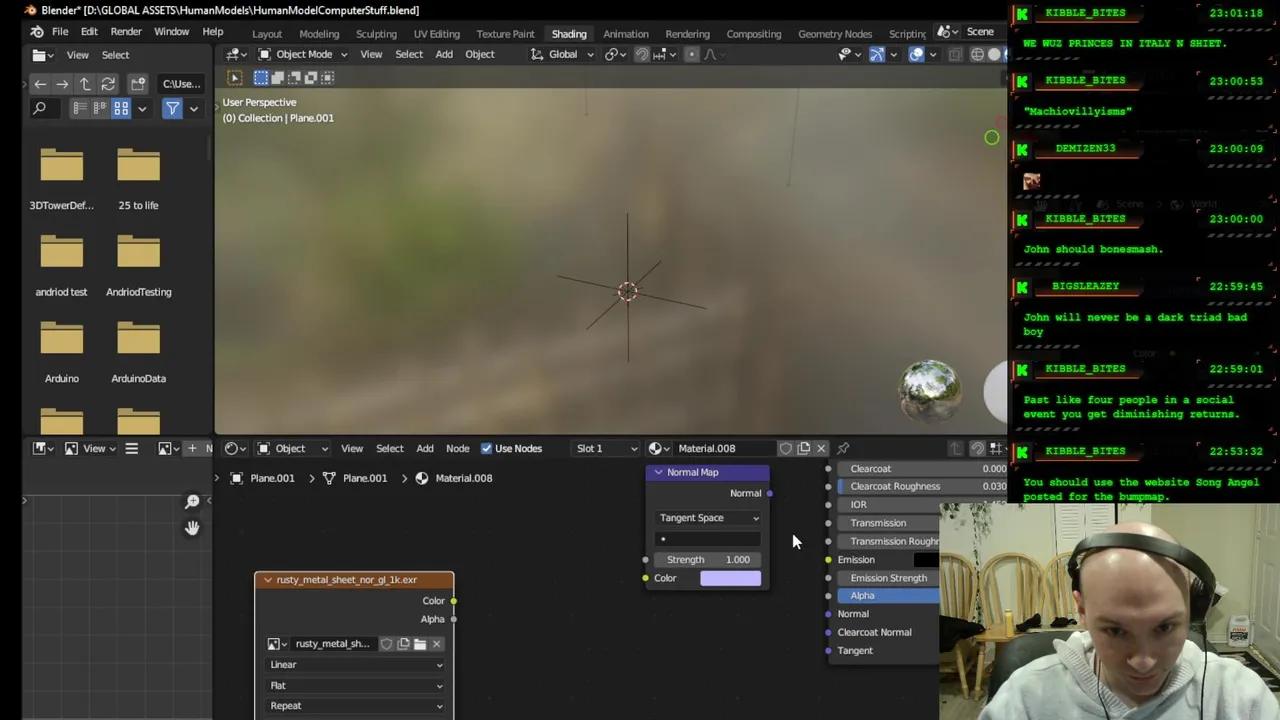1280x720 pixels.
Task: Switch to the Geometry Nodes workspace tab
Action: 835,34
